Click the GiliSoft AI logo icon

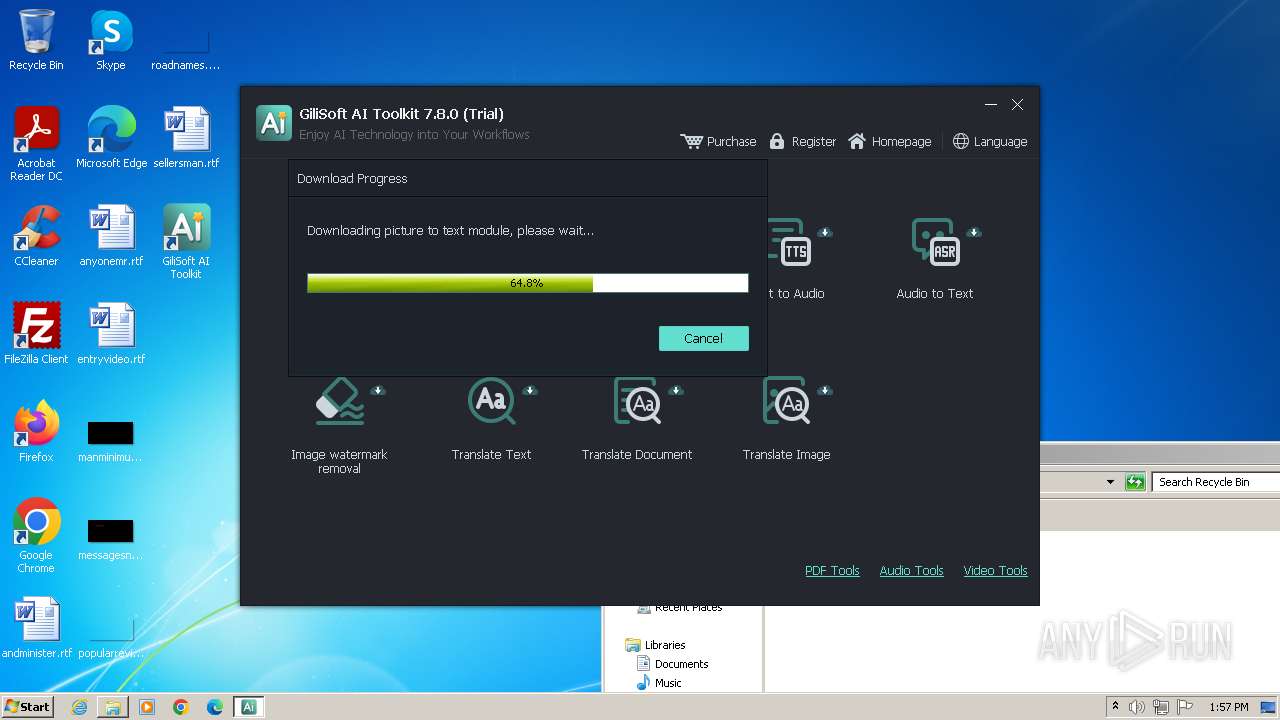click(x=274, y=123)
